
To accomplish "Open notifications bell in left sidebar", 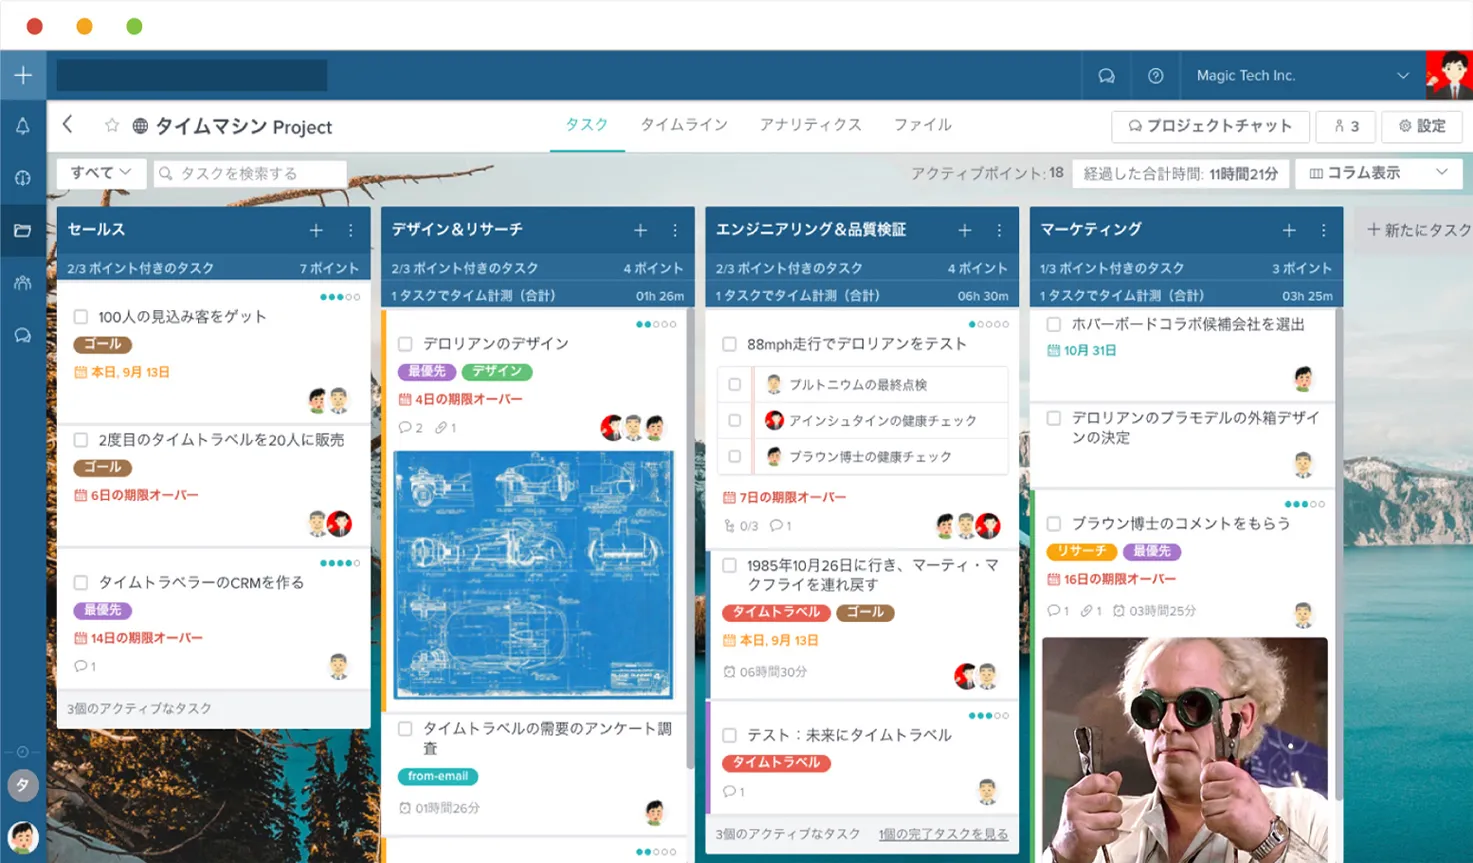I will coord(22,126).
